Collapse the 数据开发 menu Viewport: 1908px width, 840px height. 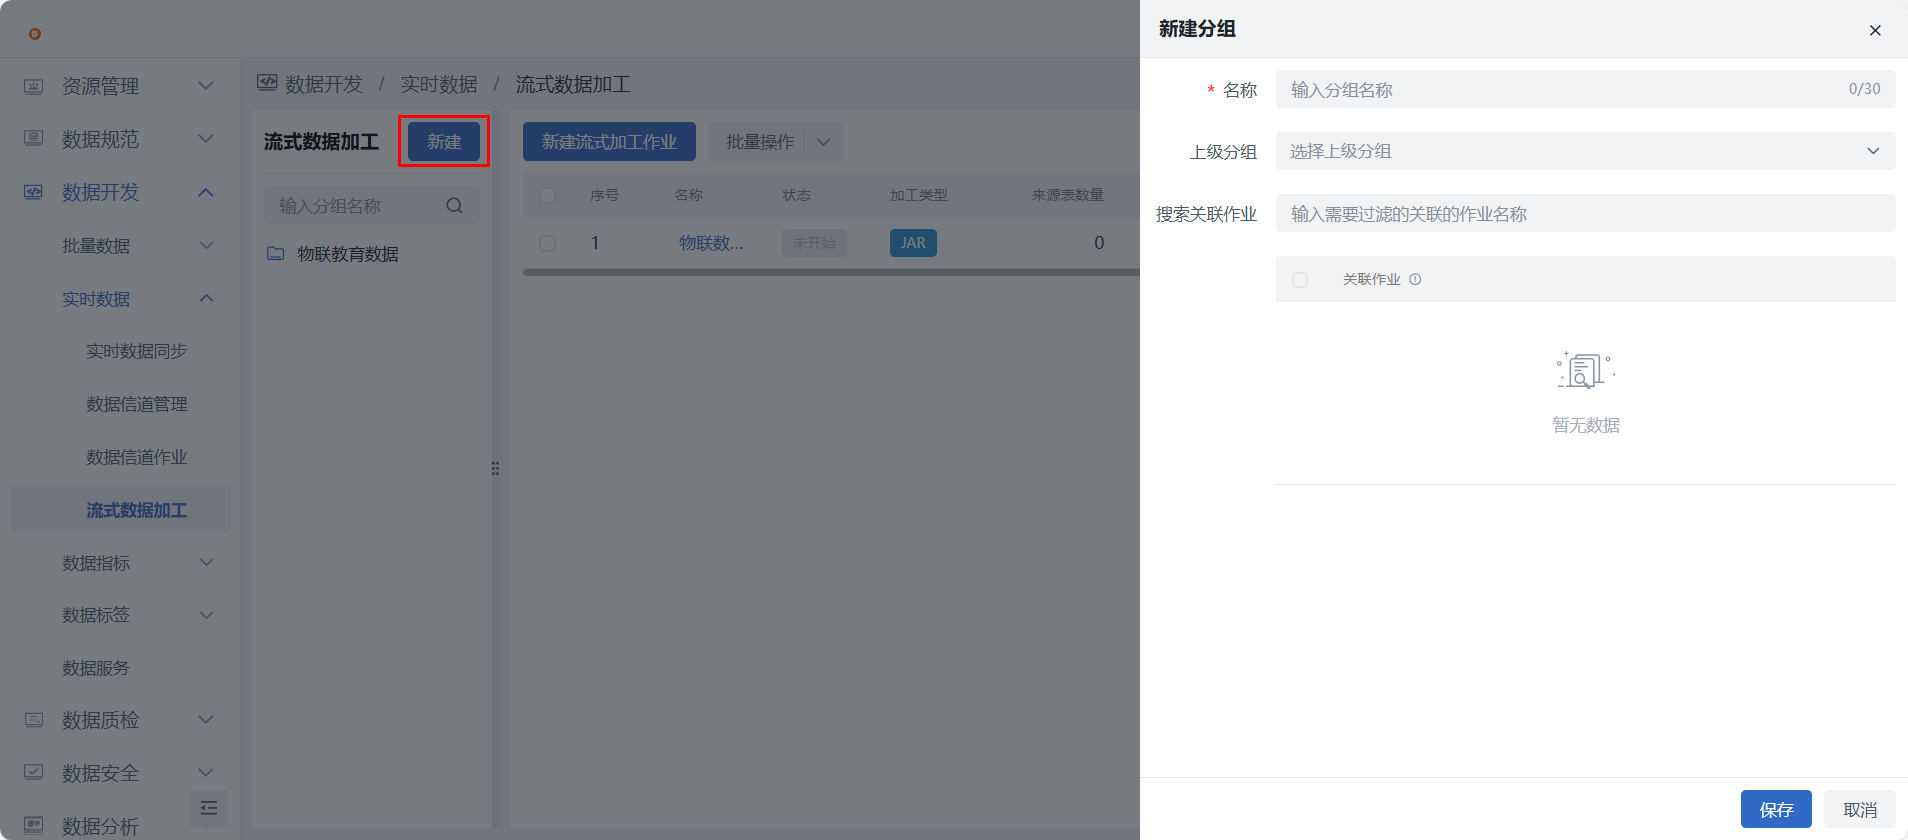tap(120, 192)
